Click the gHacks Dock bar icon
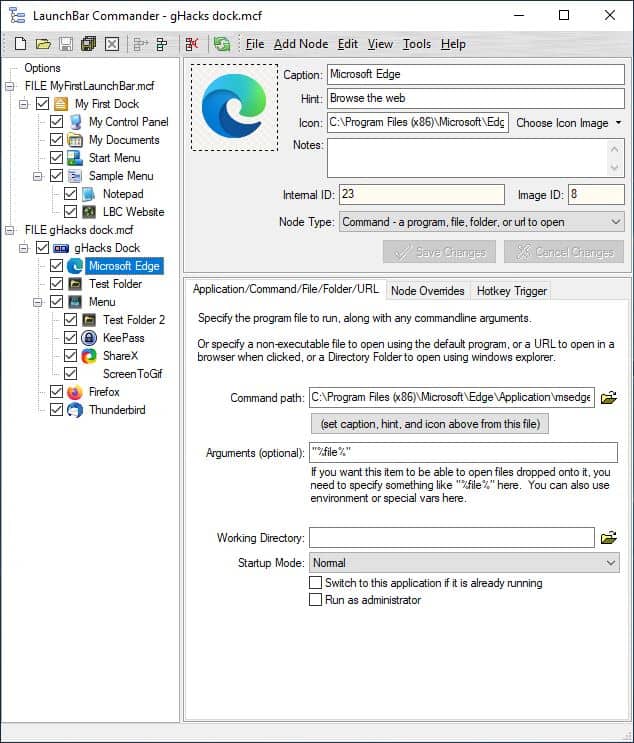The width and height of the screenshot is (634, 743). coord(61,248)
